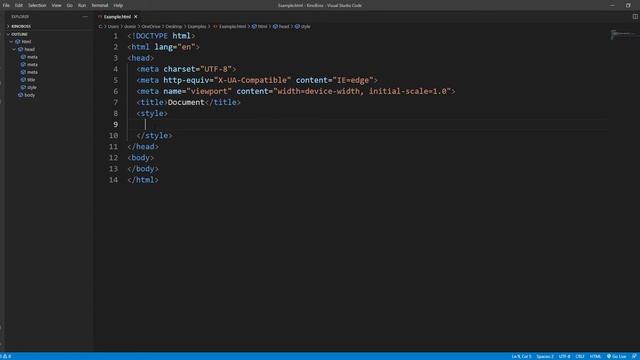This screenshot has height=360, width=640.
Task: Change indentation via Spaces: 2
Action: [x=545, y=356]
